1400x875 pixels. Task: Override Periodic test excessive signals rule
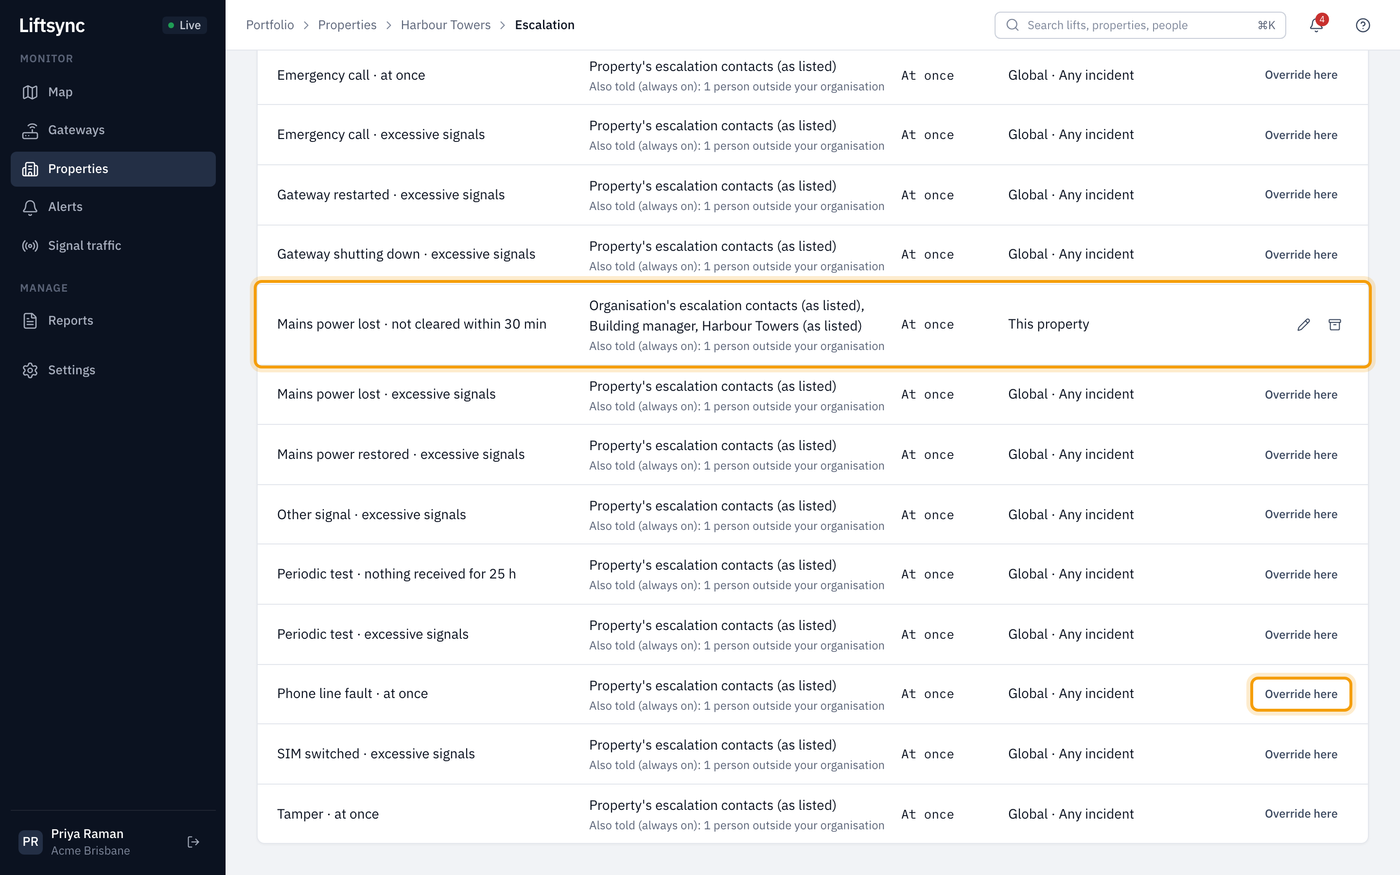pos(1301,634)
